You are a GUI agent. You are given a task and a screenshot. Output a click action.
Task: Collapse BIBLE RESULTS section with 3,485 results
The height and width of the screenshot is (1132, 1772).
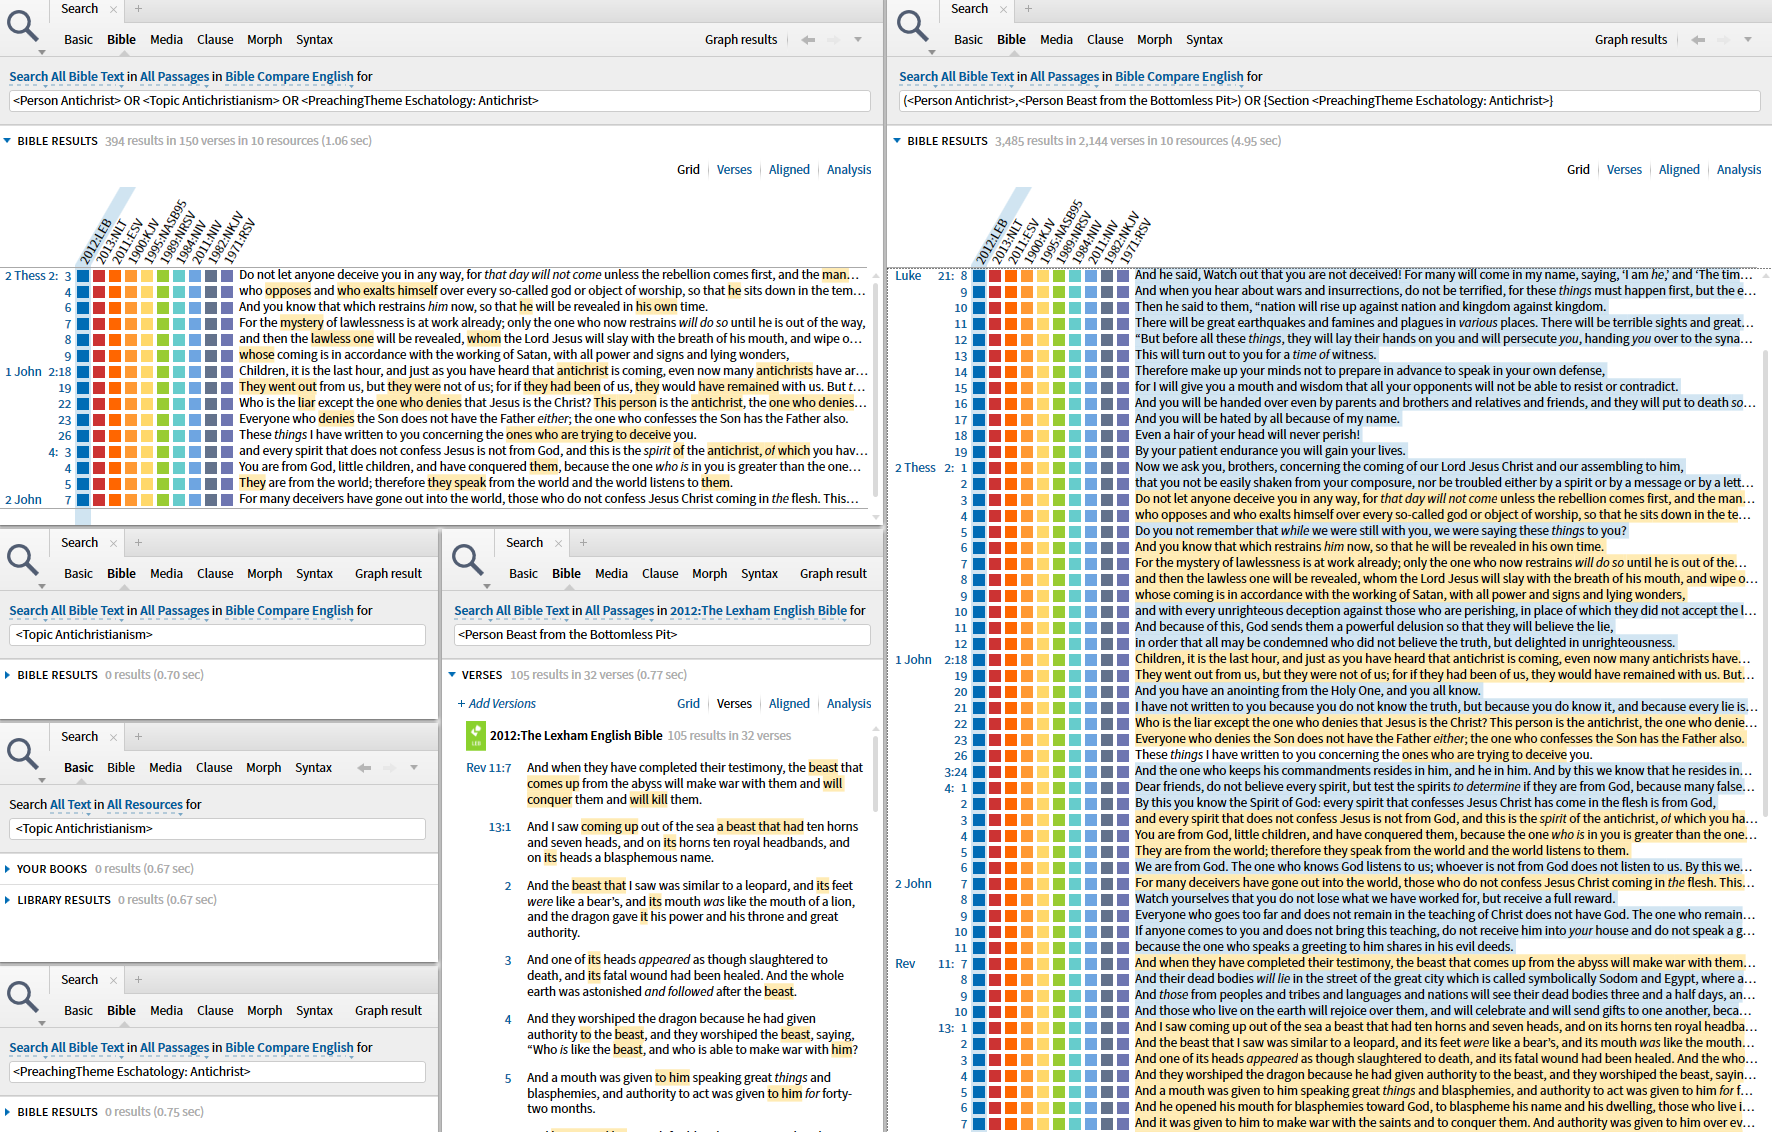[x=898, y=141]
